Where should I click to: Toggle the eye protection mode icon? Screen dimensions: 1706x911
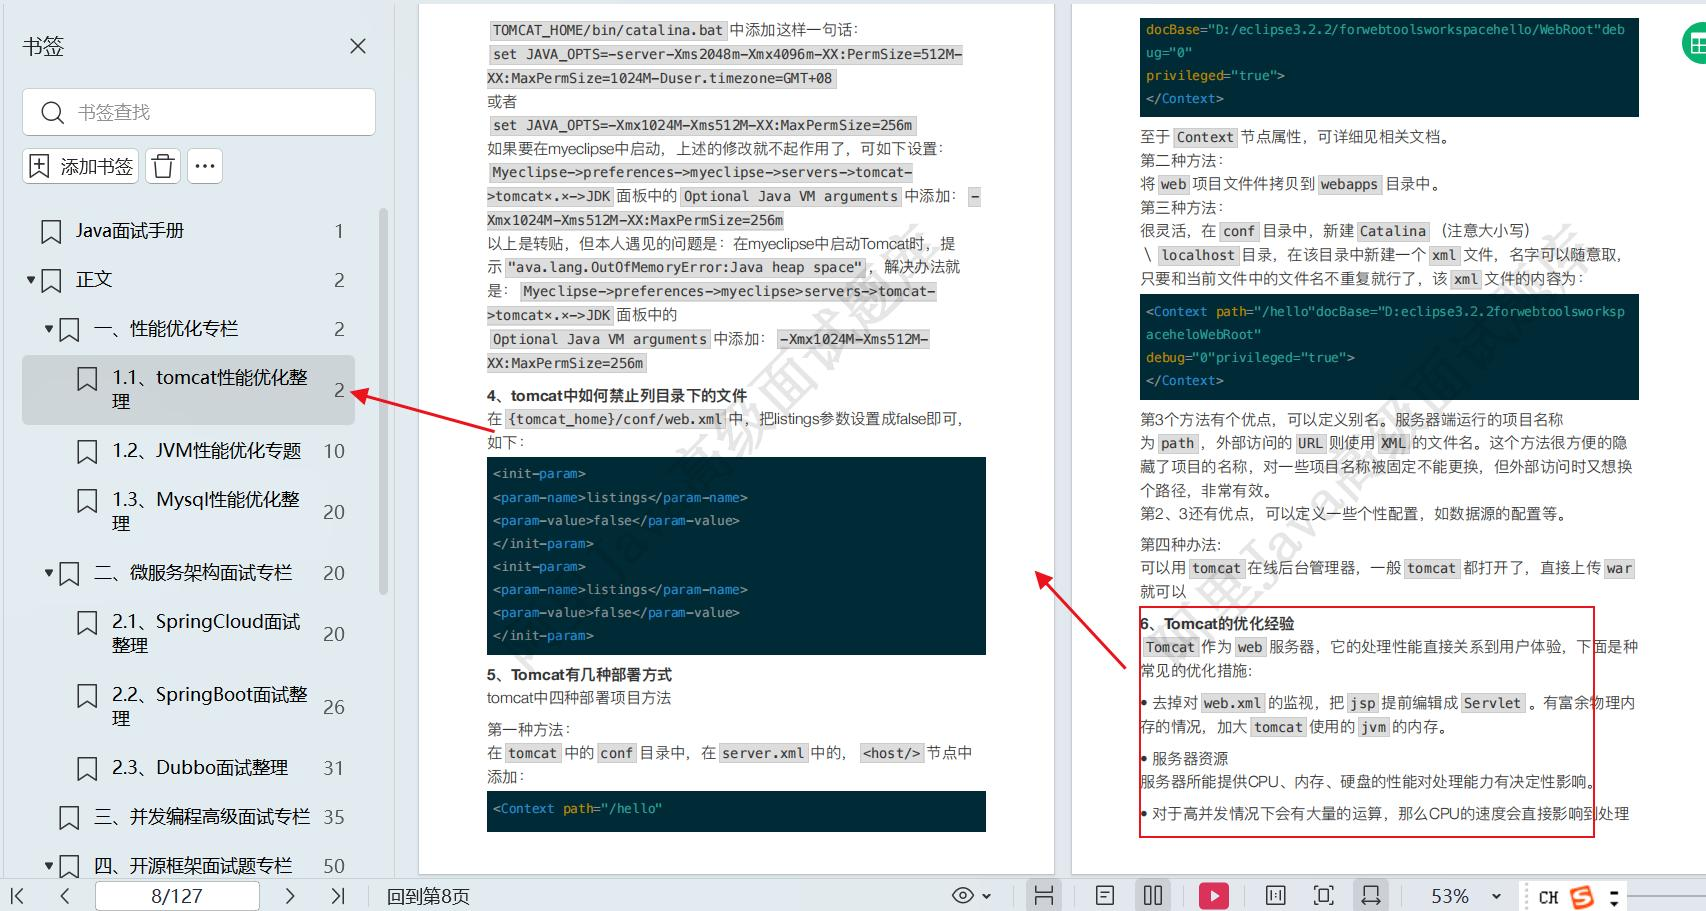coord(963,896)
